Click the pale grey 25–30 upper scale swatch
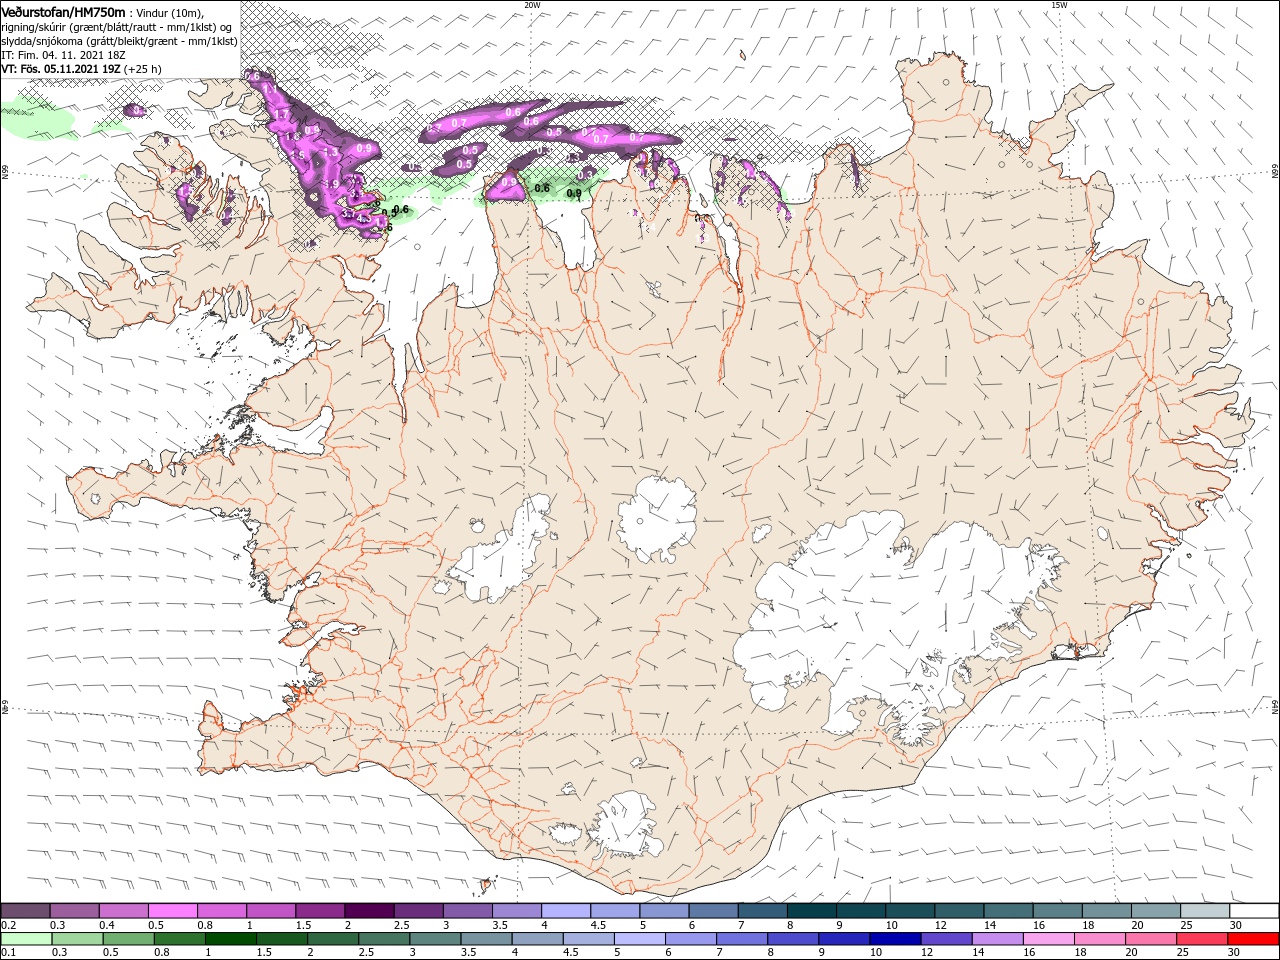This screenshot has height=960, width=1280. click(1206, 910)
